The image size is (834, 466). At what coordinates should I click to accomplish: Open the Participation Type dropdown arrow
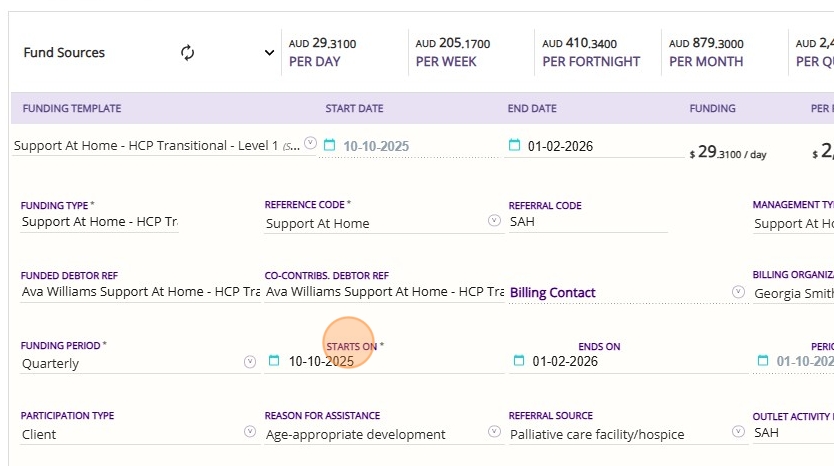point(250,432)
